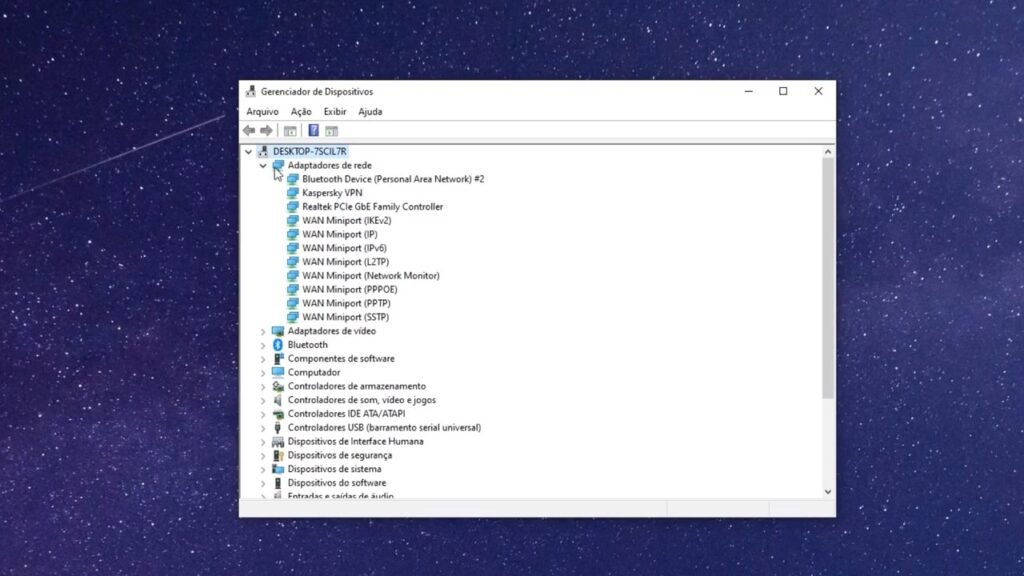
Task: Click the Adaptadores de rede category icon
Action: coord(278,165)
